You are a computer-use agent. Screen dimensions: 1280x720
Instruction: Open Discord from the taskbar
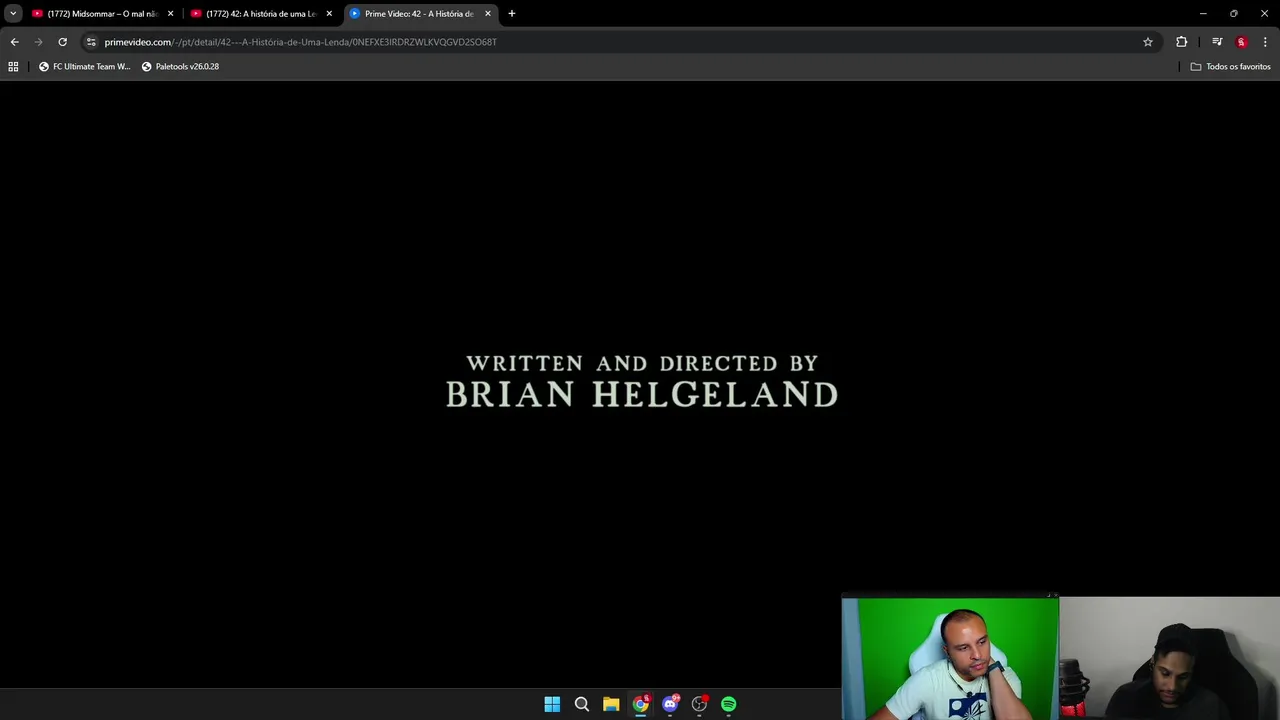670,704
